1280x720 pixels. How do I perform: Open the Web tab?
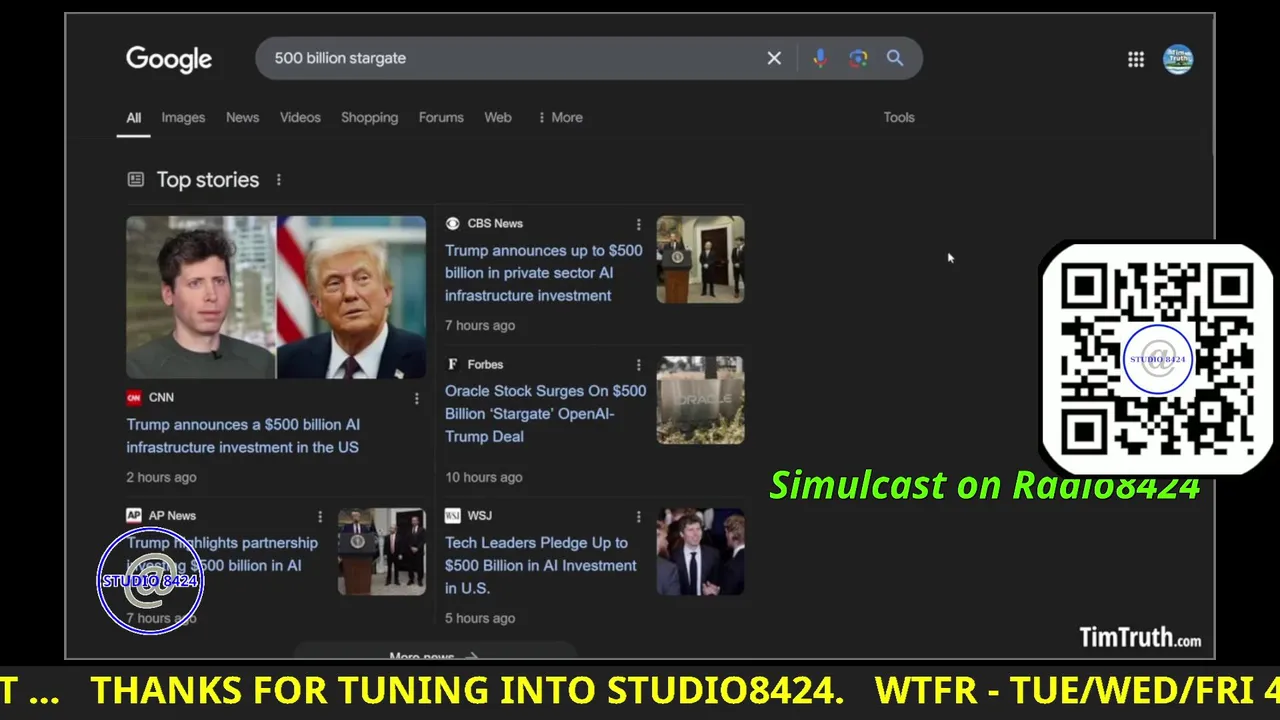(498, 117)
